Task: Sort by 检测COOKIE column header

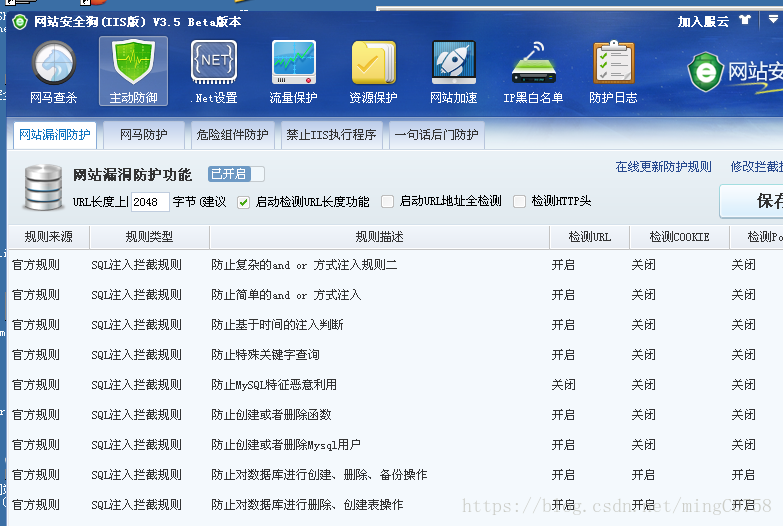Action: pos(679,237)
